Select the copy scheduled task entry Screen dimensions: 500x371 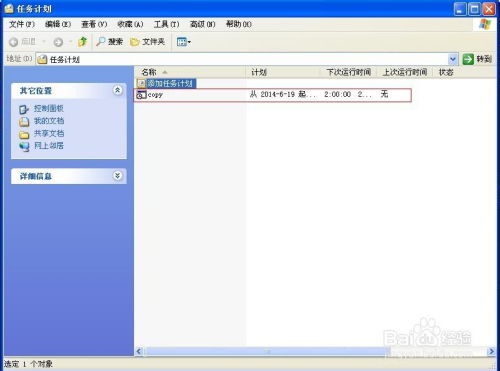click(272, 95)
